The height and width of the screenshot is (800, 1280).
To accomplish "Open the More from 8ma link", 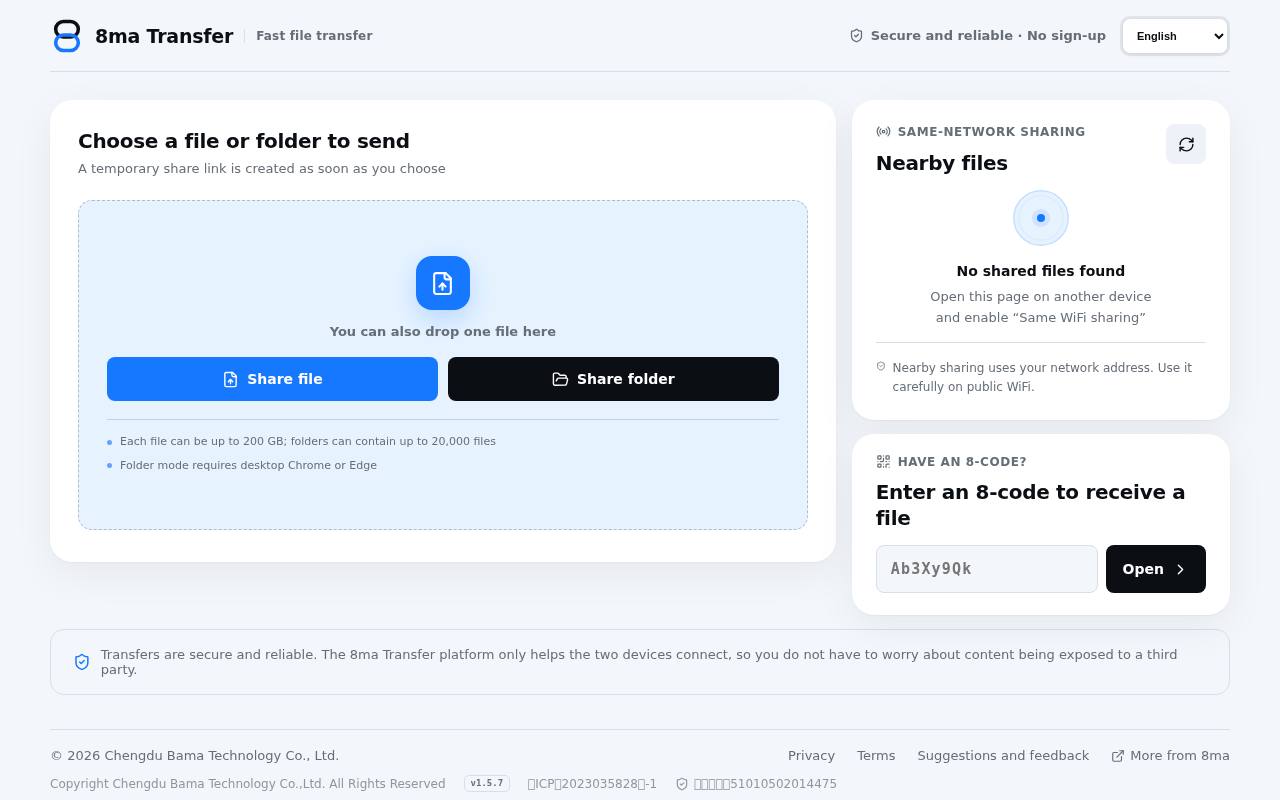I will coord(1171,756).
